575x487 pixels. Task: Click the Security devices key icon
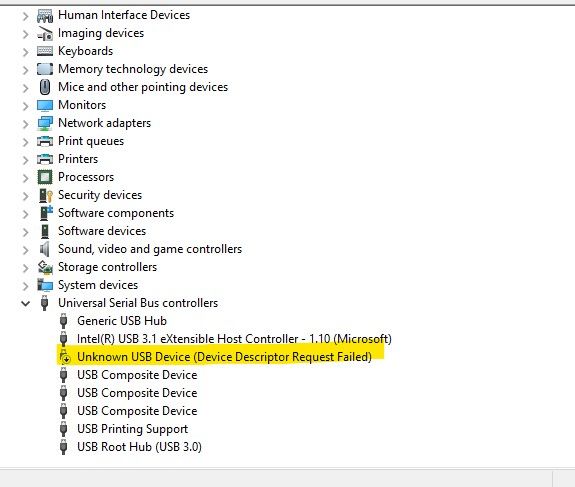tap(45, 195)
